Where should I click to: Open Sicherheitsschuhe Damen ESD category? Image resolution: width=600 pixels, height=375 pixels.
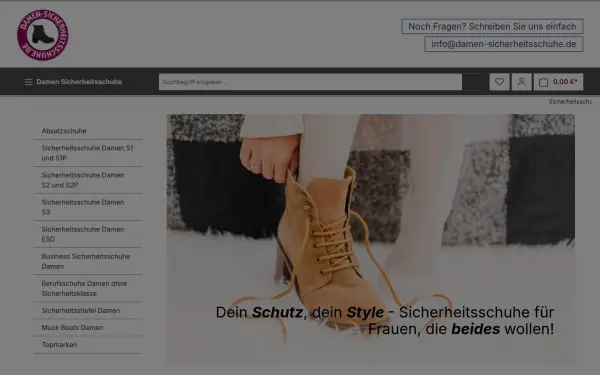tap(88, 234)
